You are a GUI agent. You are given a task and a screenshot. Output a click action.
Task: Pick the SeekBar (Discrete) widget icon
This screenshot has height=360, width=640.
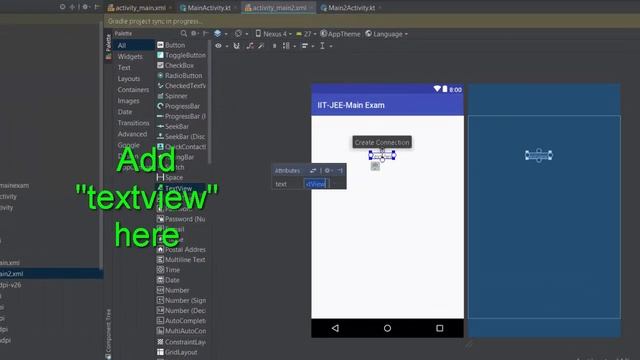tap(160, 136)
